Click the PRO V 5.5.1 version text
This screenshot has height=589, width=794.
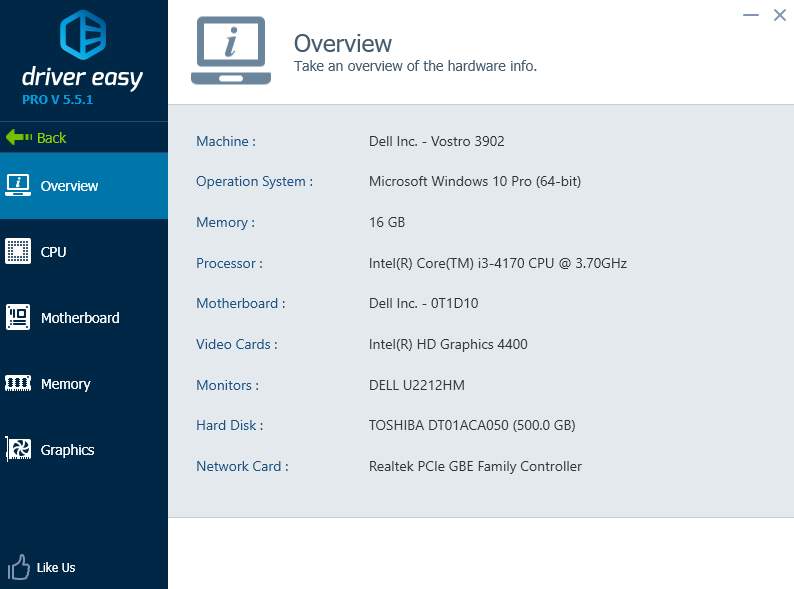click(57, 99)
